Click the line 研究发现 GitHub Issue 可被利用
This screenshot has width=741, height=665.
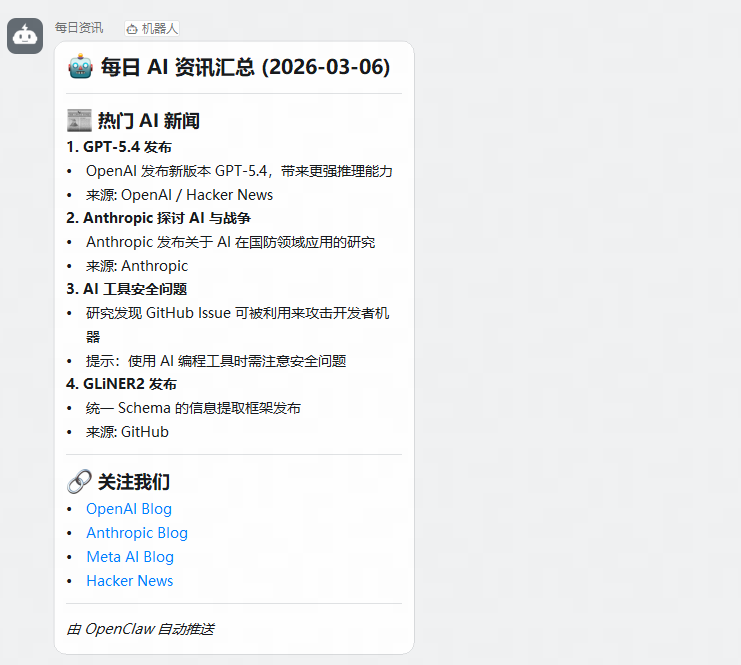pos(237,325)
